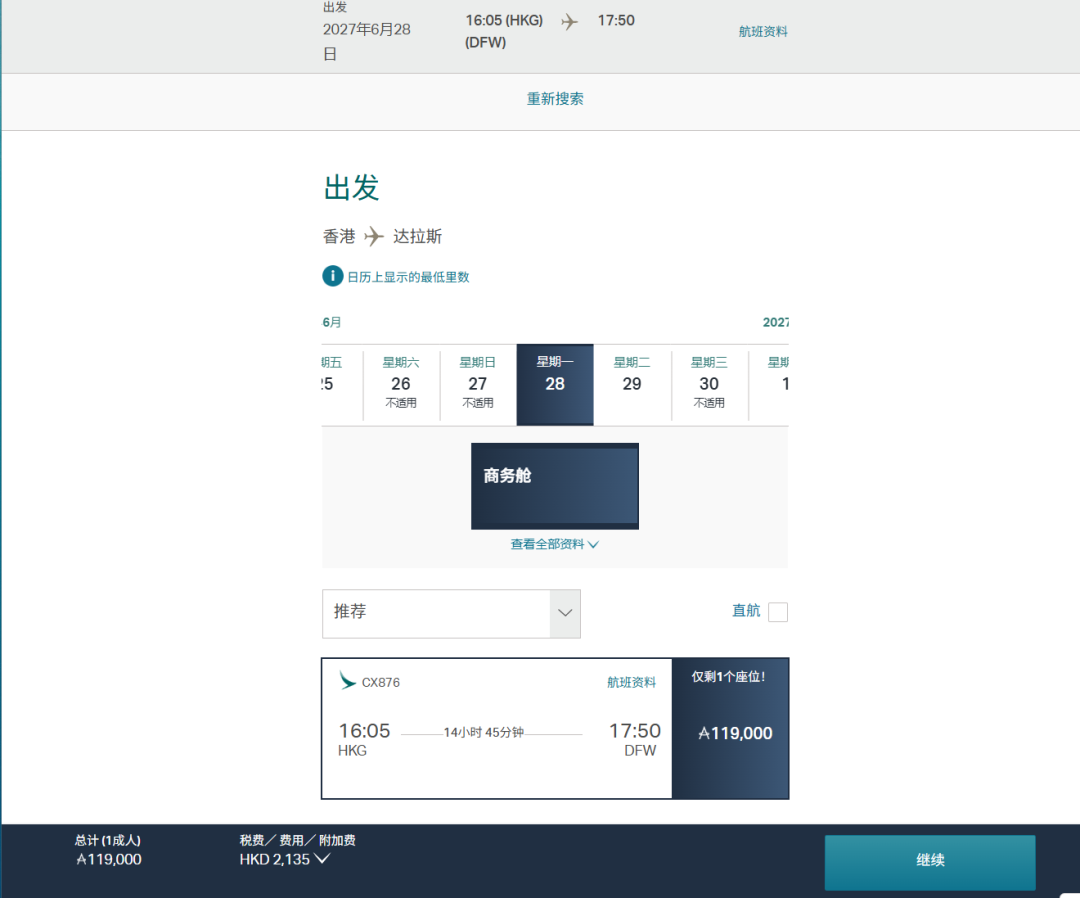
Task: Click the chevron on the 推荐 dropdown
Action: 565,614
